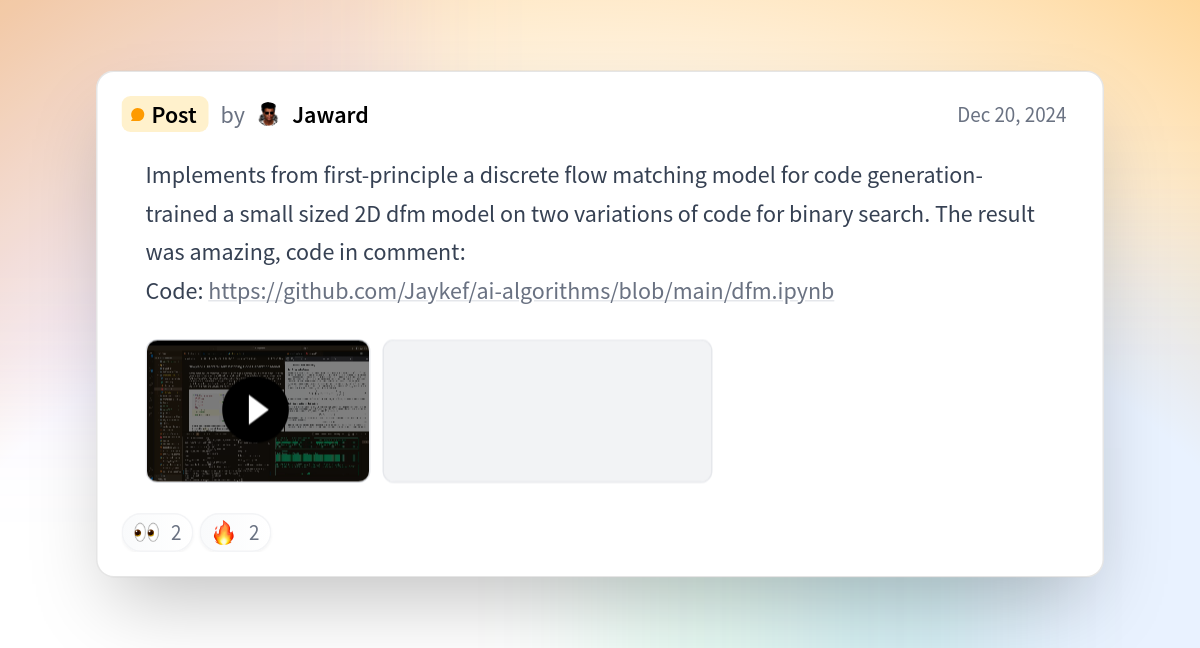
Task: Click the 'Implements from first-principle' text line
Action: (x=564, y=175)
